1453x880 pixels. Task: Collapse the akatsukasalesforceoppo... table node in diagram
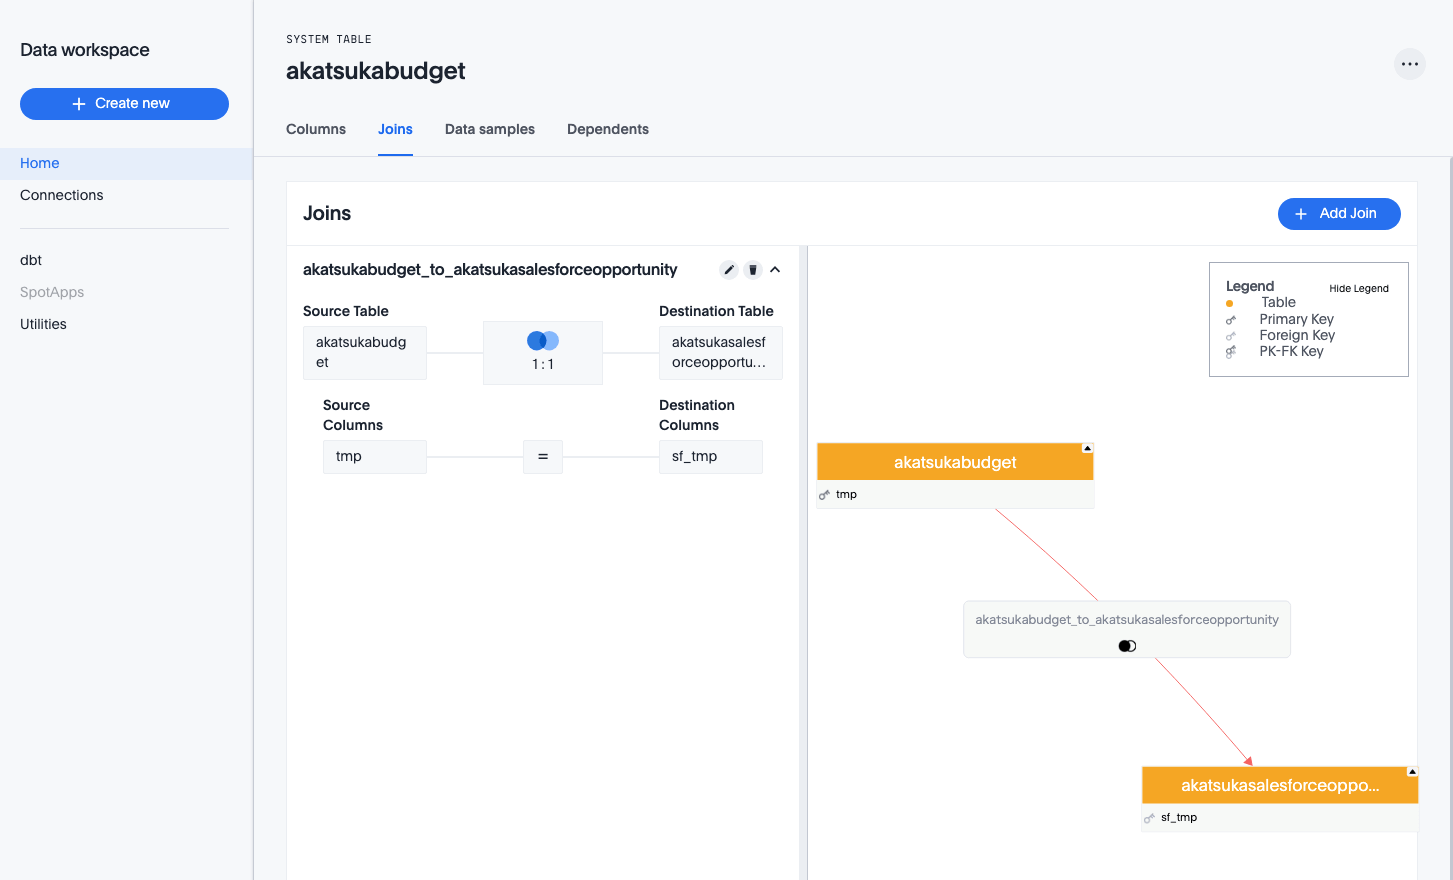tap(1412, 772)
